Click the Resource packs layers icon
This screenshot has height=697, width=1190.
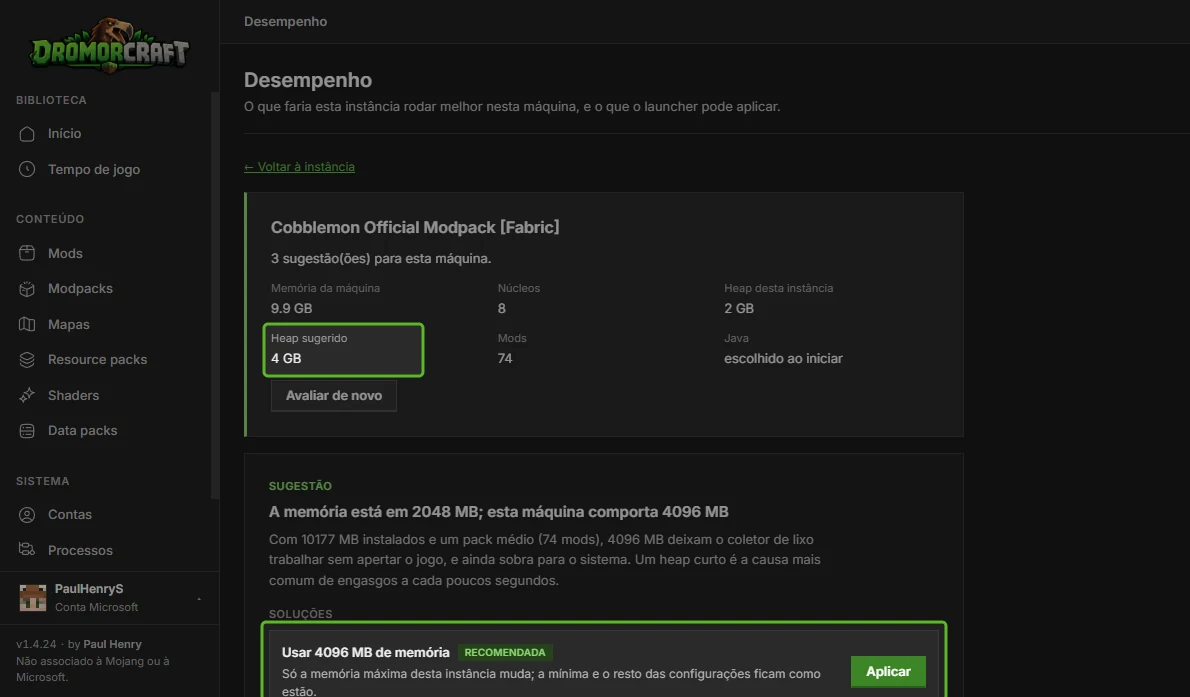[27, 360]
